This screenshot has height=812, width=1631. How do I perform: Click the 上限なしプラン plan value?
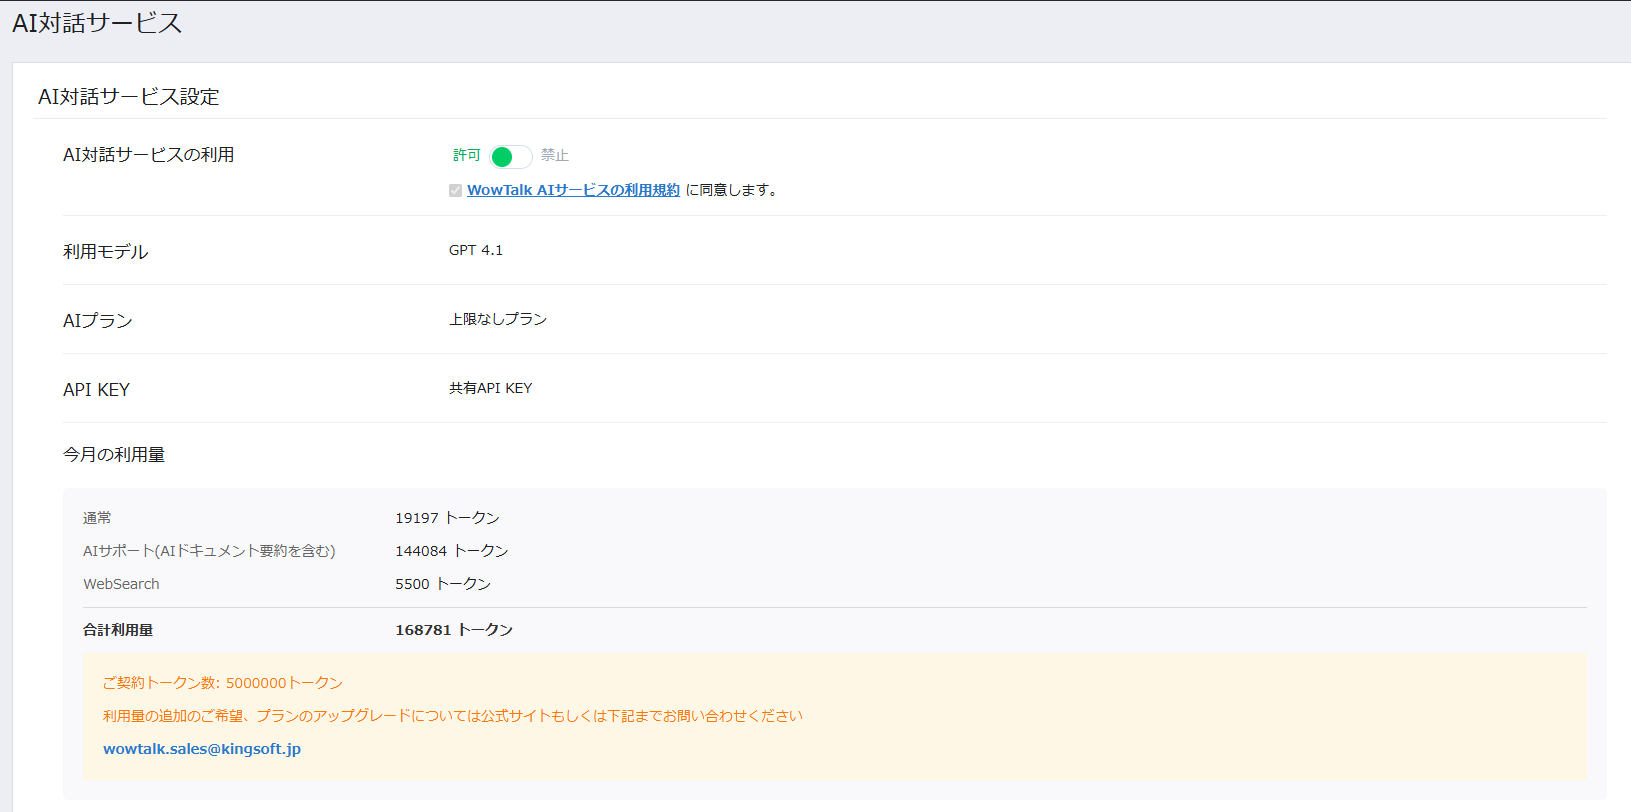click(x=498, y=319)
